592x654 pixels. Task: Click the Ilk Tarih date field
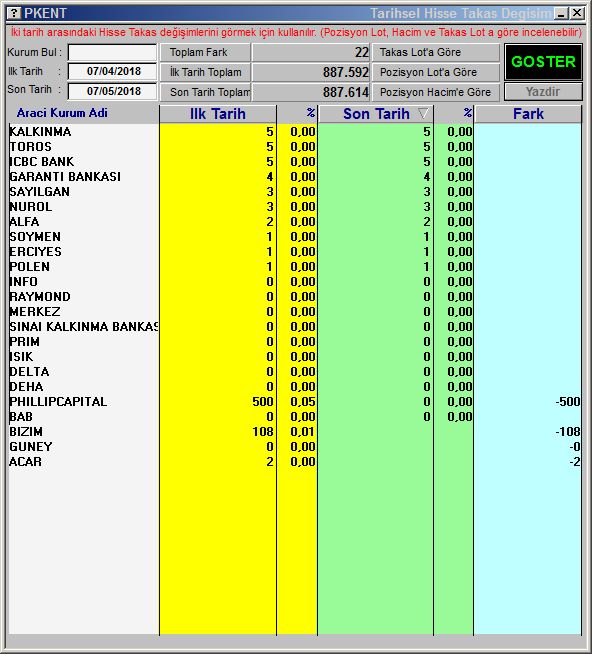click(112, 71)
